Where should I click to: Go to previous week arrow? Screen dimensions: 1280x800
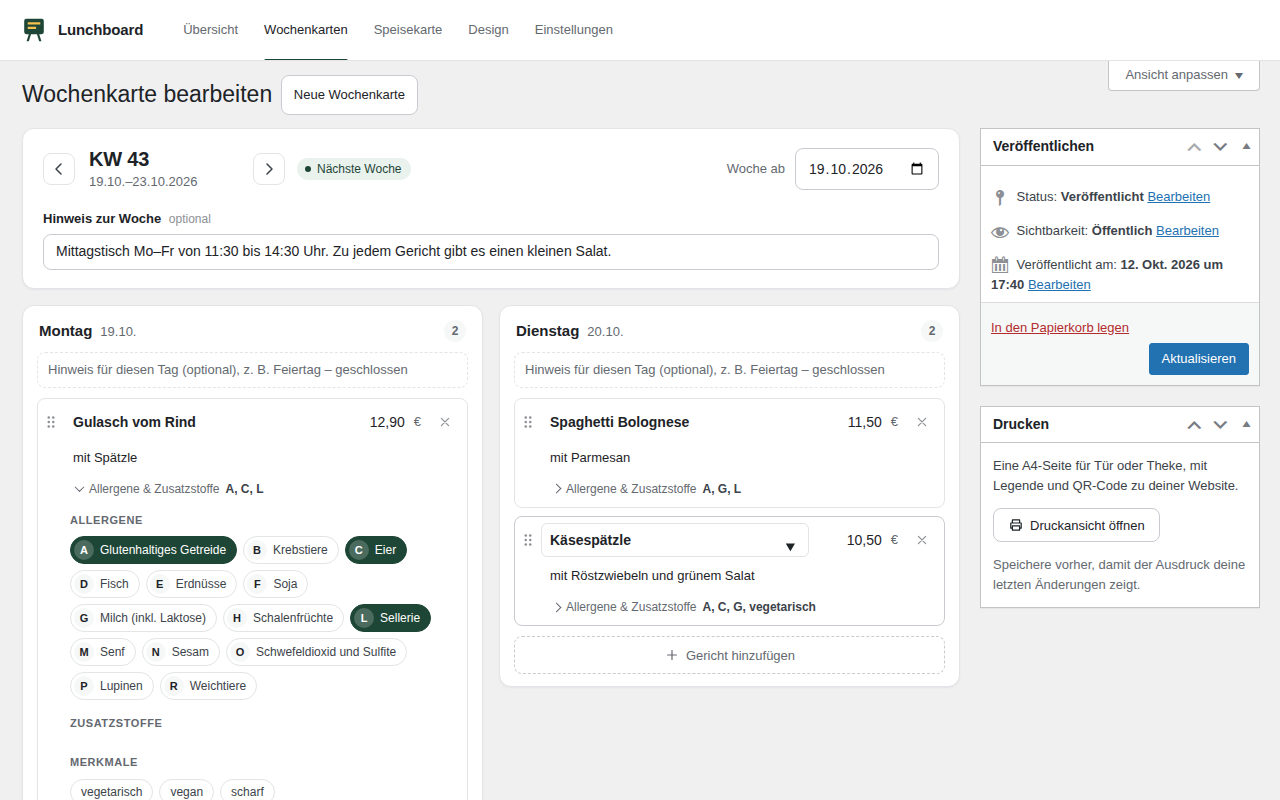(x=59, y=169)
